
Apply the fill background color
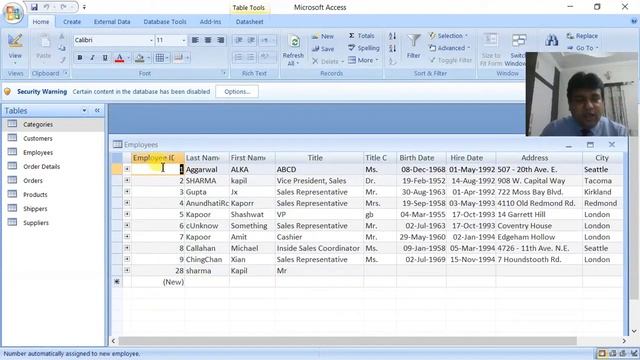(x=140, y=58)
